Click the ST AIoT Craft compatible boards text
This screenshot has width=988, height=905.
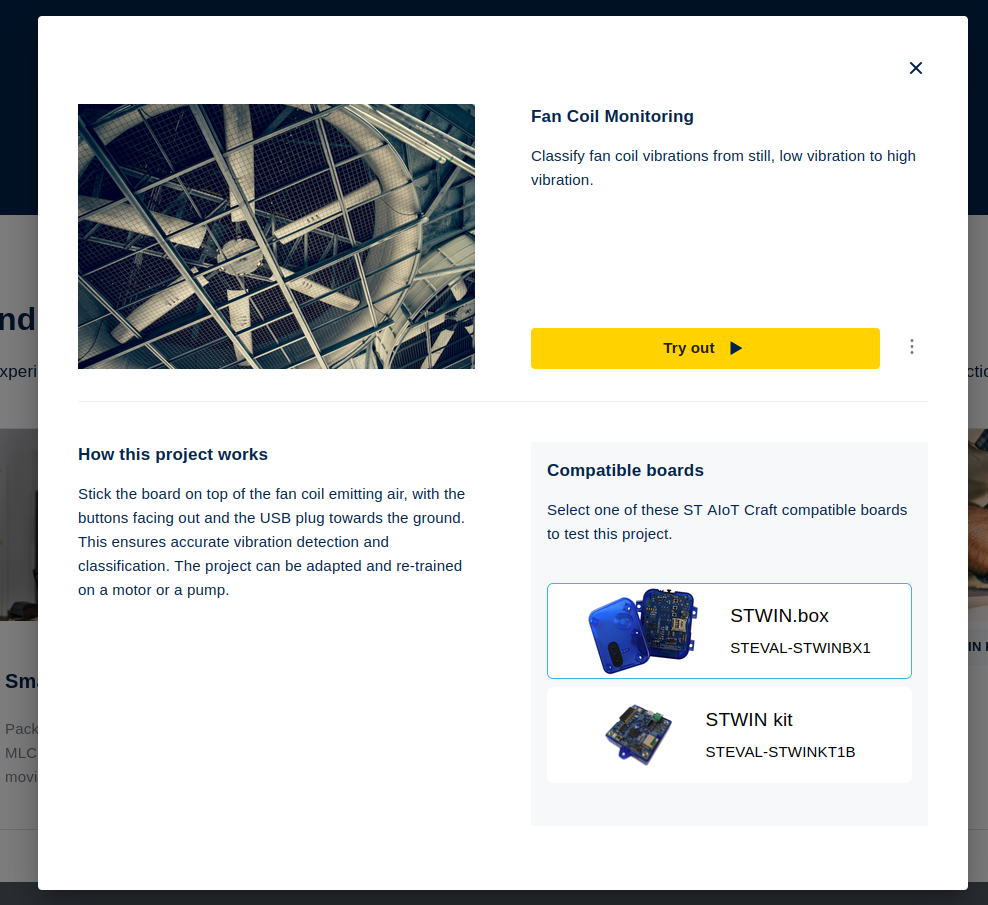(x=727, y=522)
